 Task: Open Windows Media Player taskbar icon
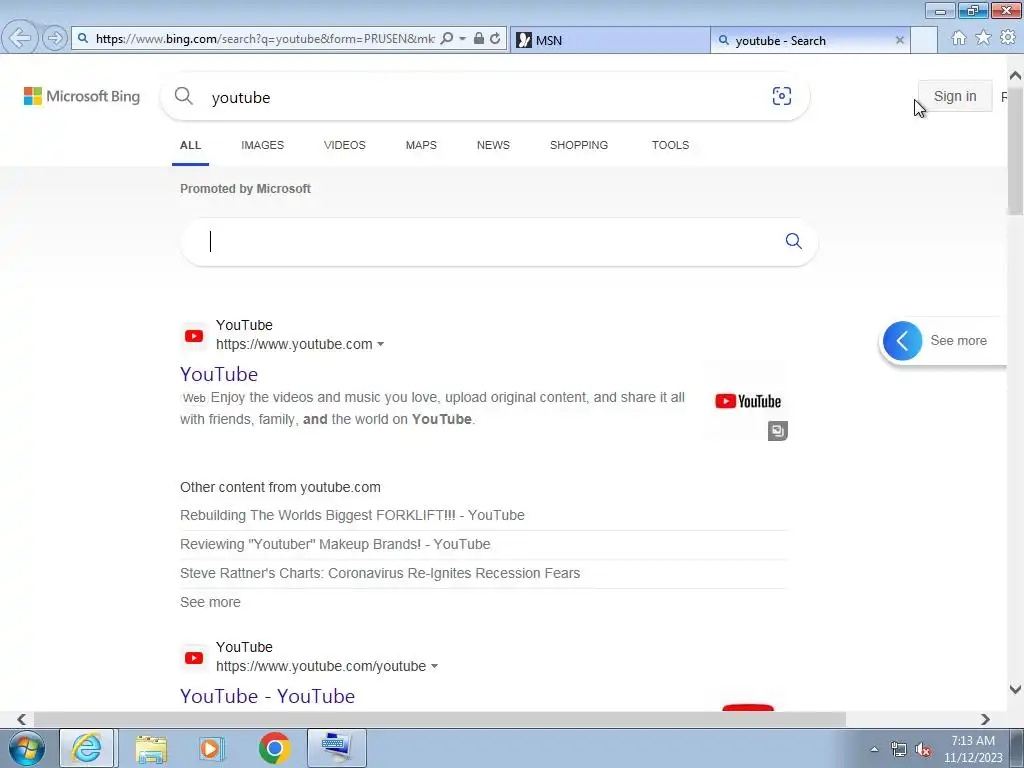click(211, 748)
